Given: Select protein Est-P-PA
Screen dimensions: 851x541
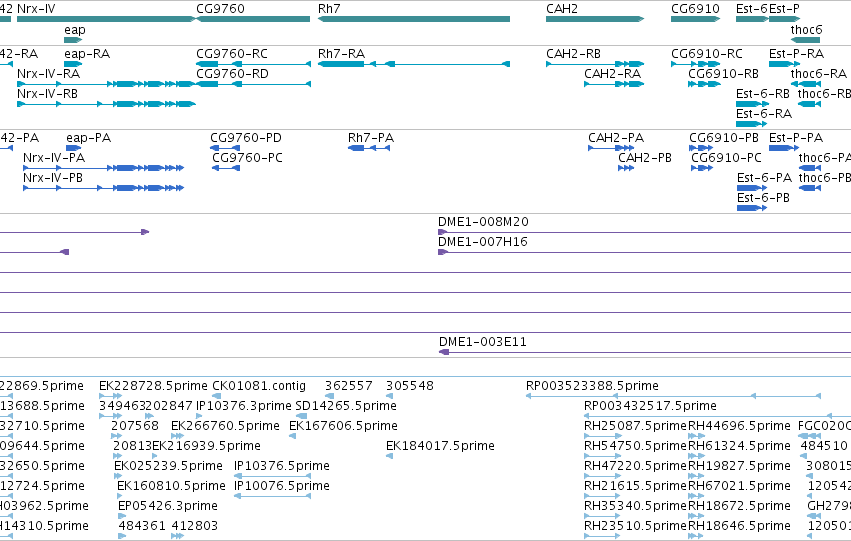Looking at the screenshot, I should (784, 148).
